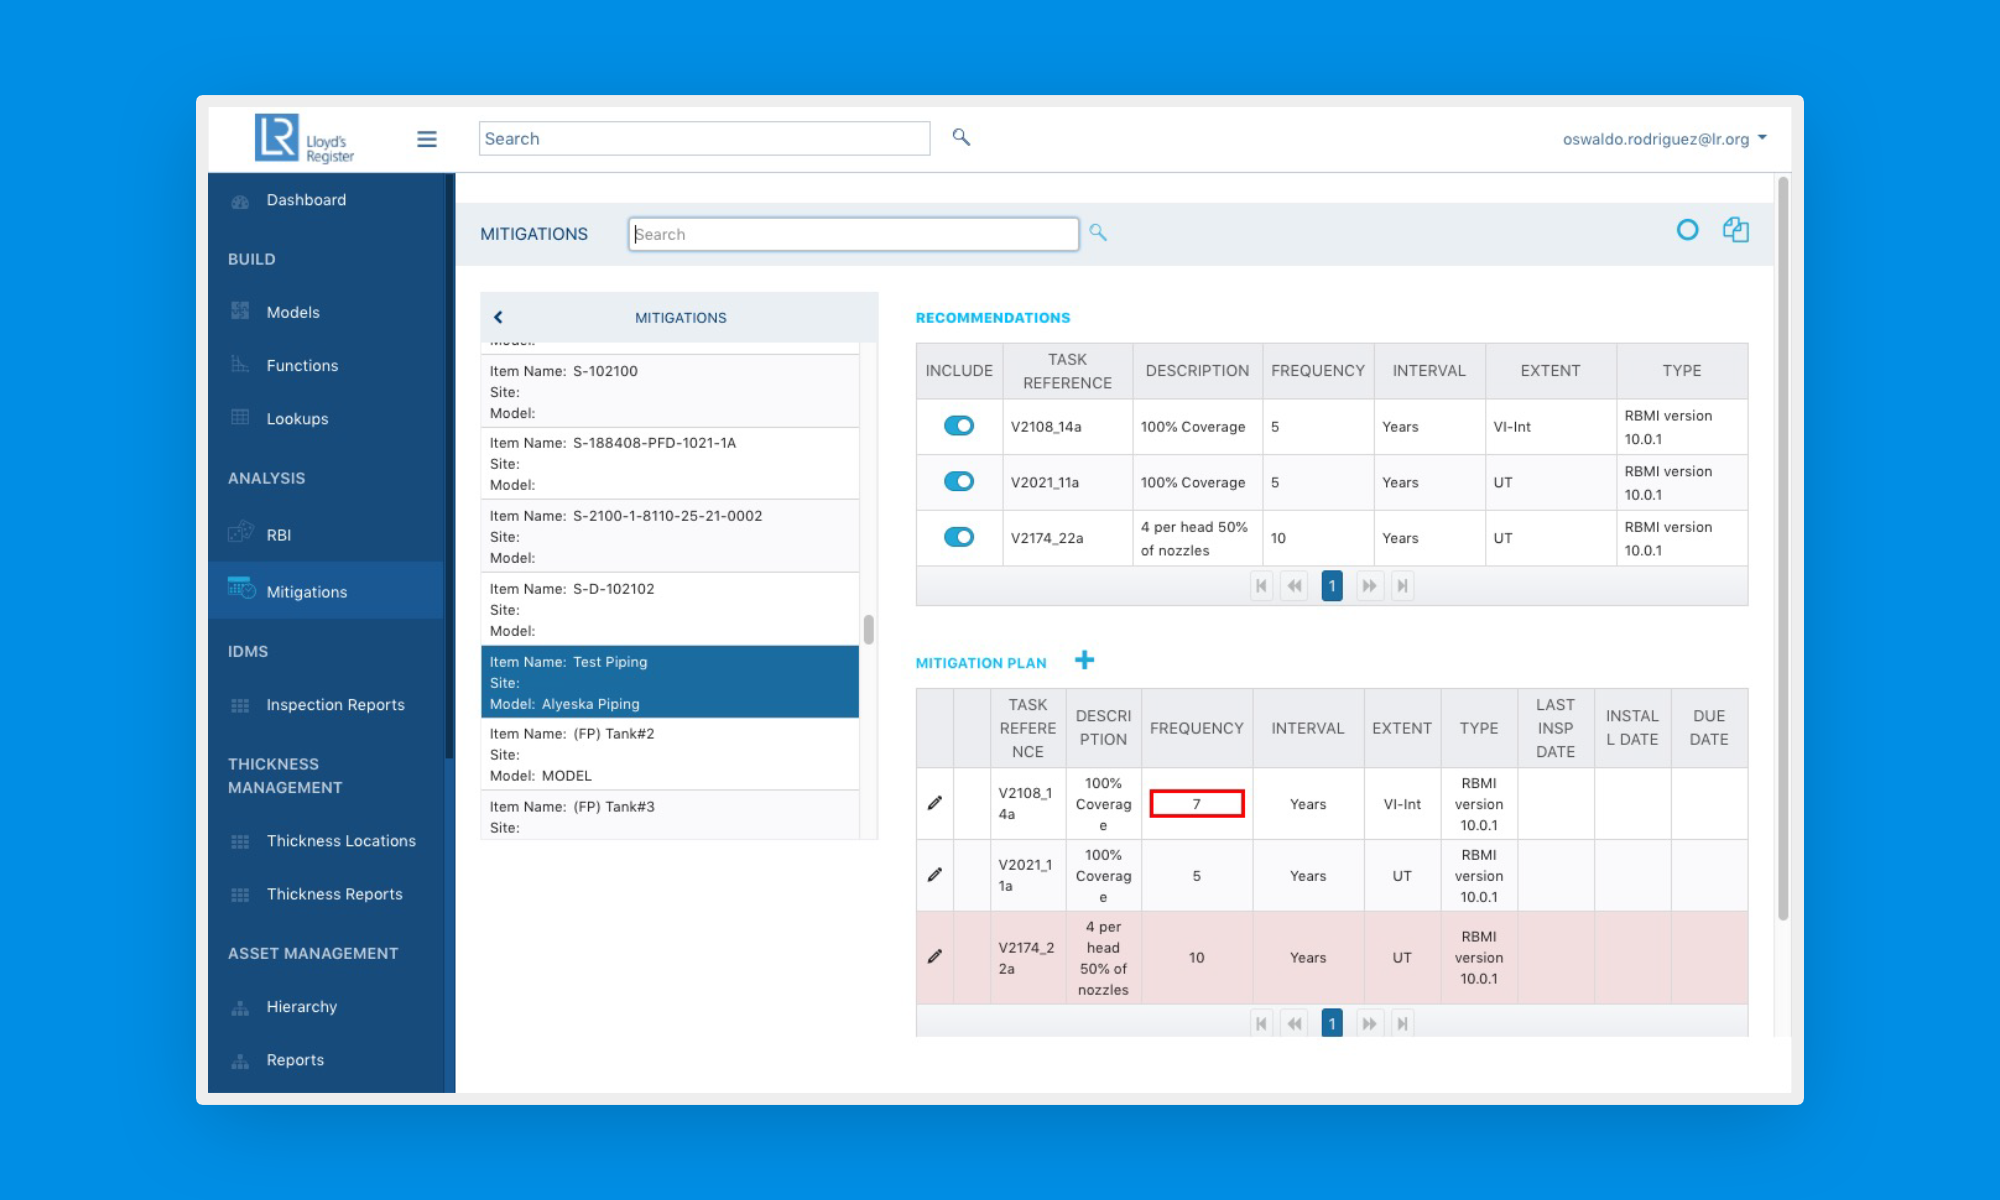Go to previous page in Mitigation Plan pager
2000x1200 pixels.
tap(1295, 1023)
